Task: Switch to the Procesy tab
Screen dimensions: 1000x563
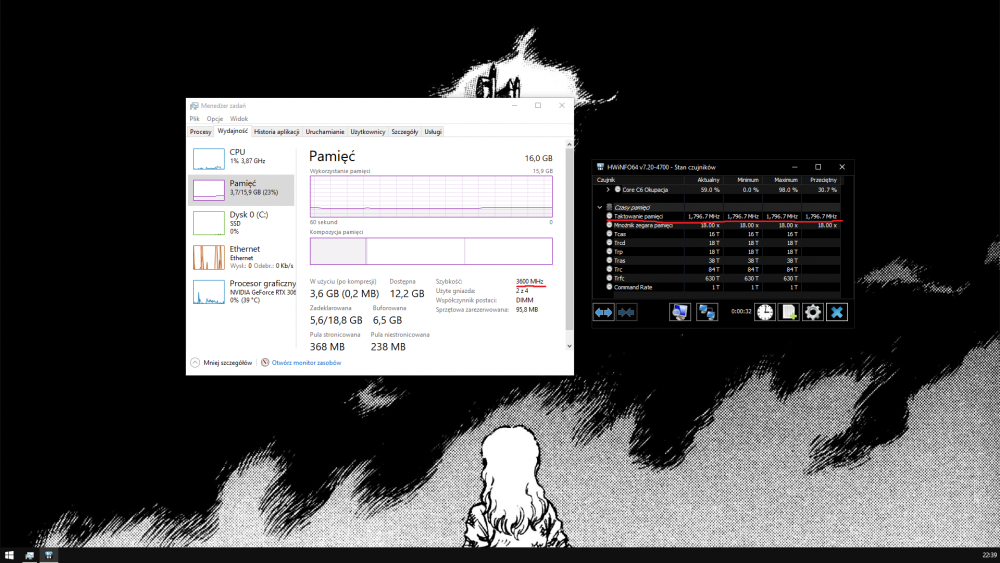Action: (200, 132)
